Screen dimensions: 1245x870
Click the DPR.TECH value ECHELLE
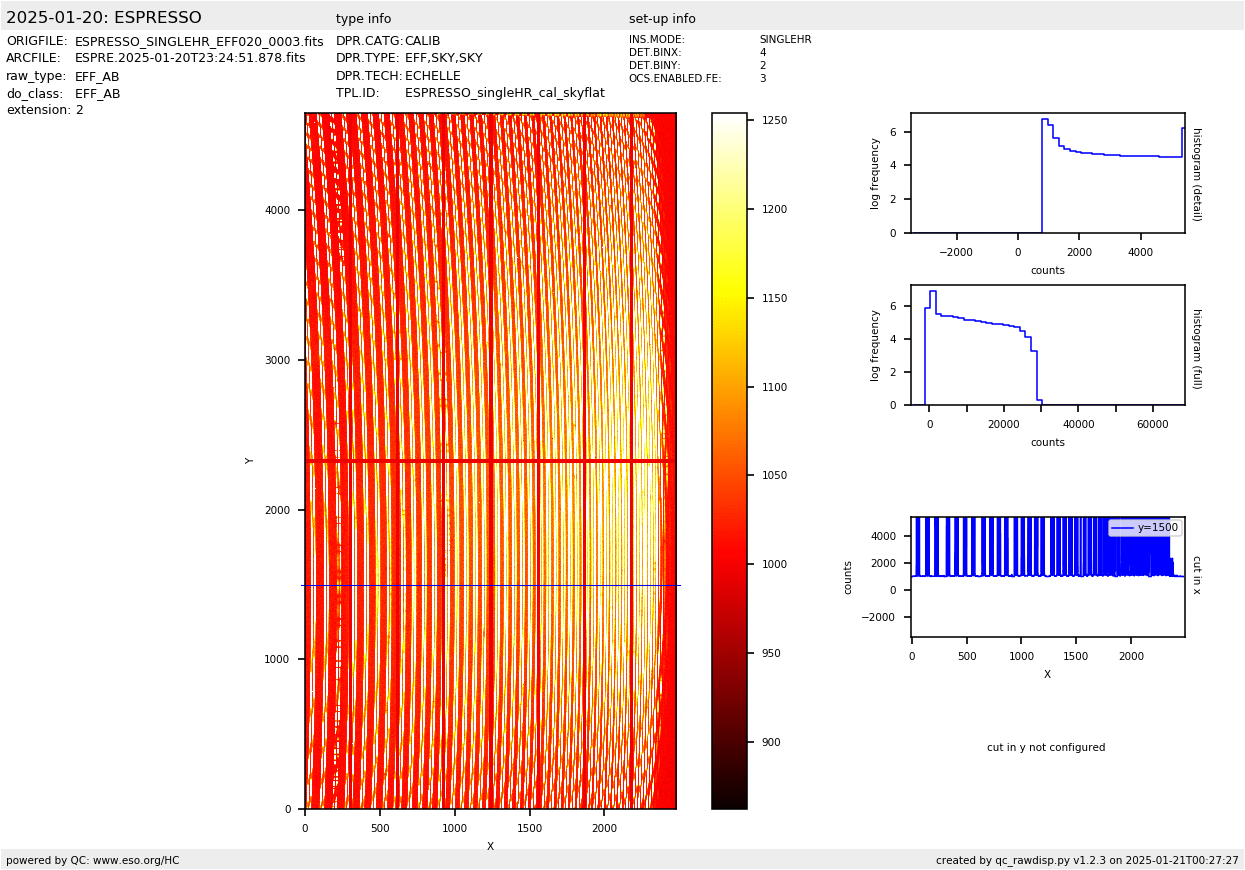[x=432, y=76]
